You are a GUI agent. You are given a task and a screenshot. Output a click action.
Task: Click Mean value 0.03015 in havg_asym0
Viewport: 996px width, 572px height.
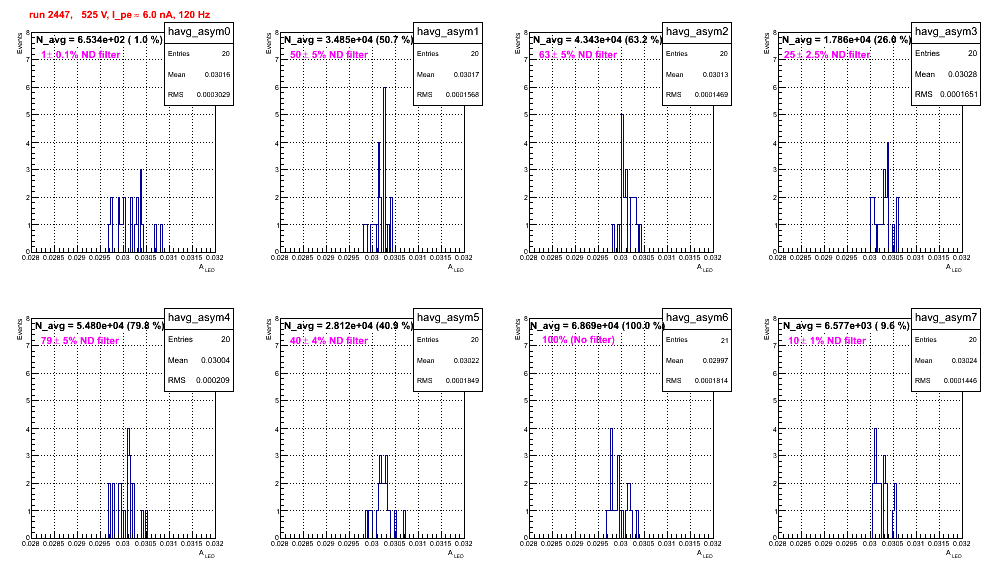pos(217,74)
